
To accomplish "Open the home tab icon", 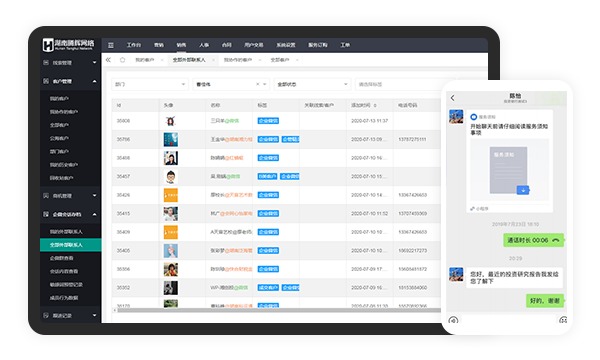I will [122, 60].
